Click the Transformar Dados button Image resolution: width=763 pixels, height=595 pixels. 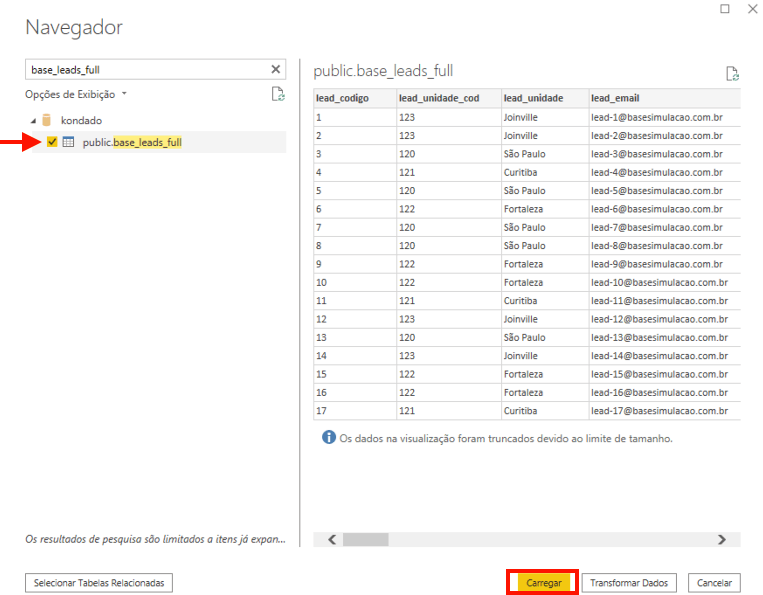point(630,582)
